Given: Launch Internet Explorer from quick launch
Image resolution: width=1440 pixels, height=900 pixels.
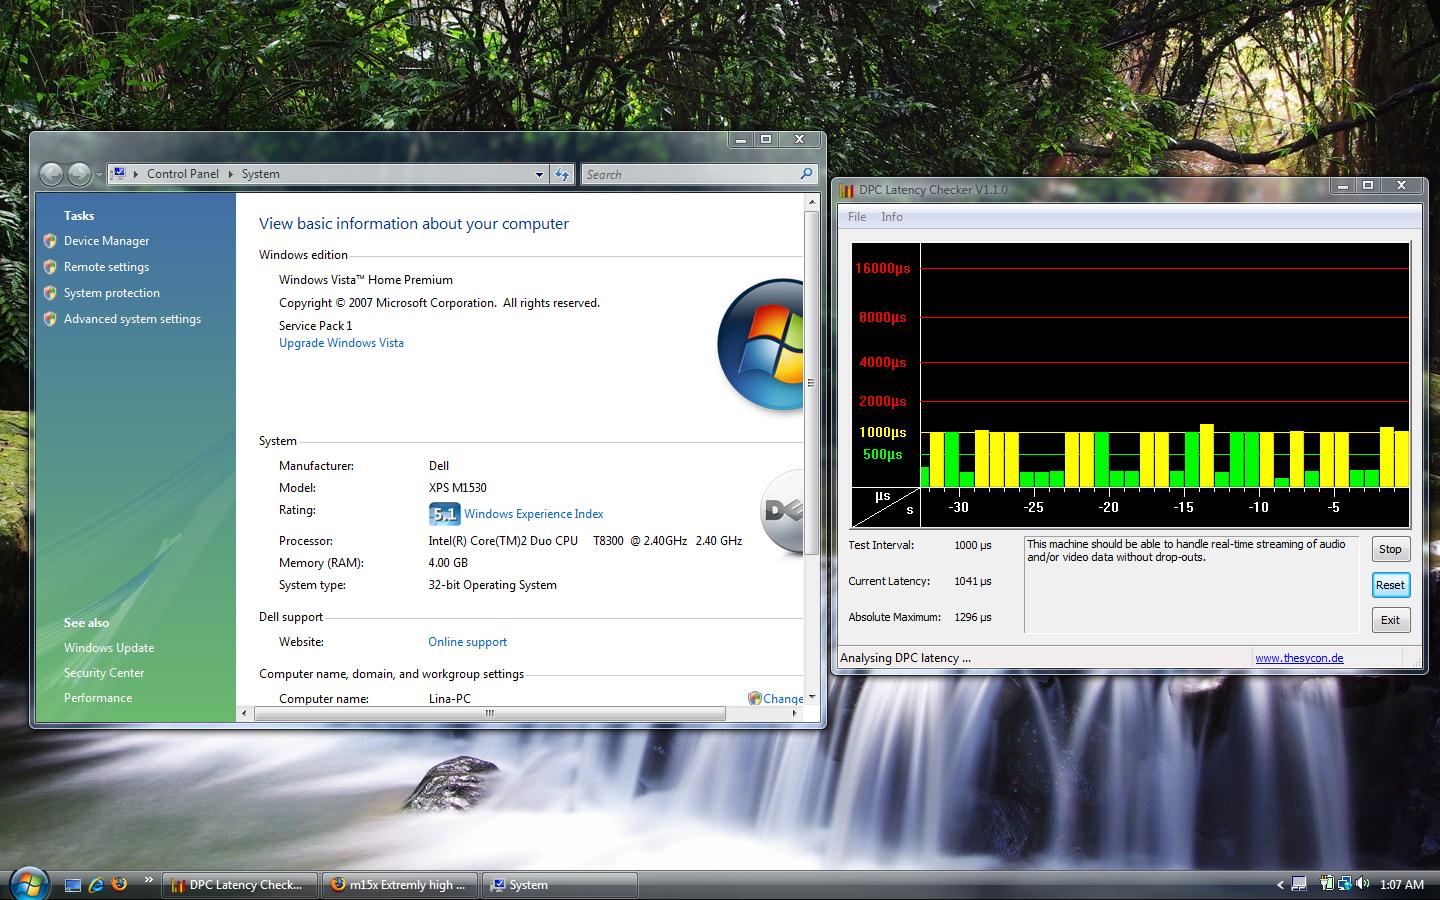Looking at the screenshot, I should 96,885.
